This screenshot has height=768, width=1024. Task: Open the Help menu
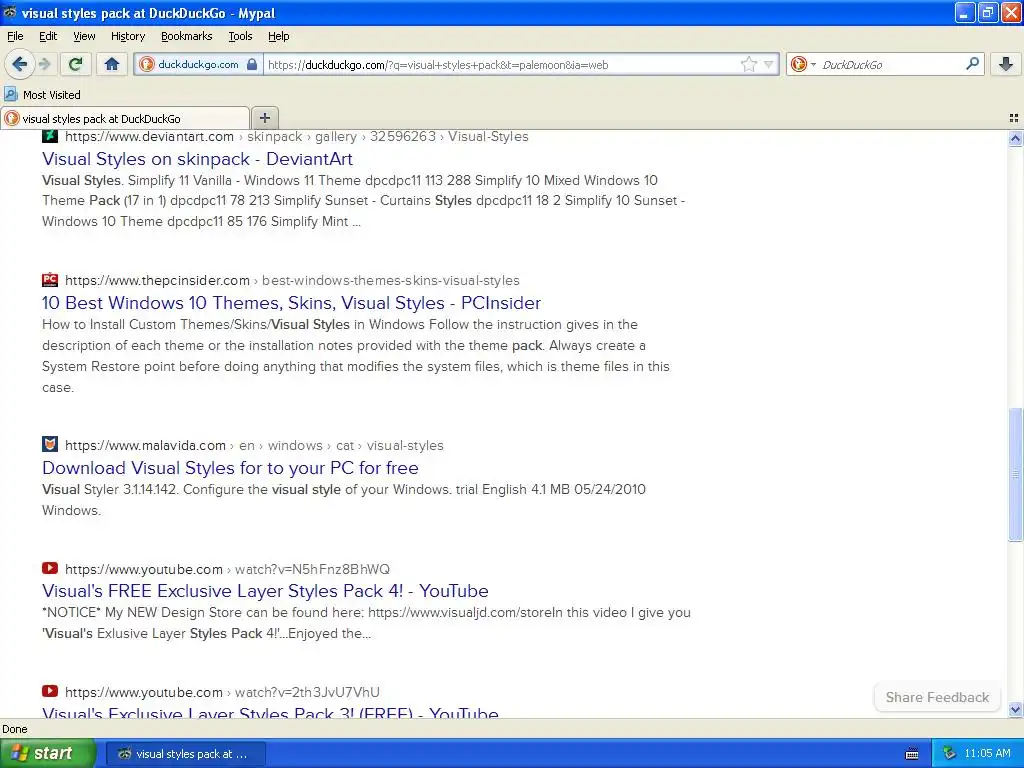[279, 36]
